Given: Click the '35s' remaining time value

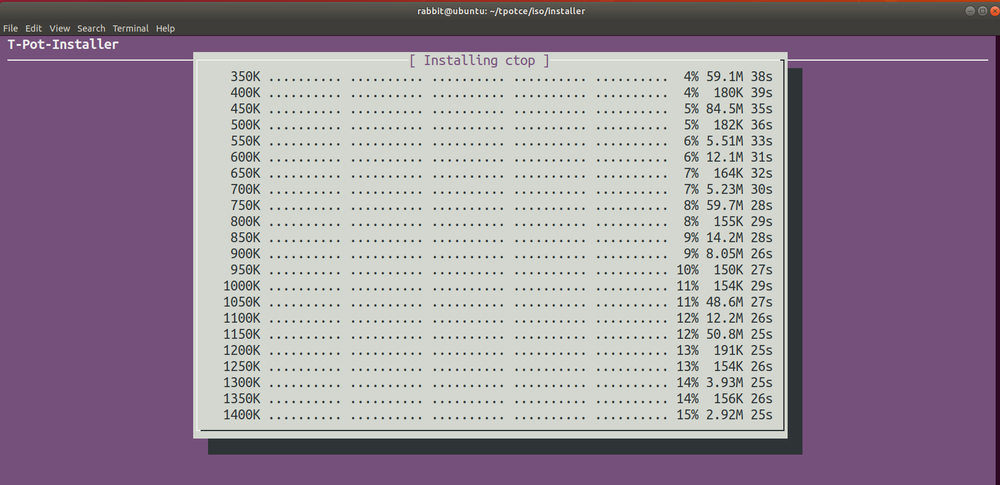Looking at the screenshot, I should 761,108.
